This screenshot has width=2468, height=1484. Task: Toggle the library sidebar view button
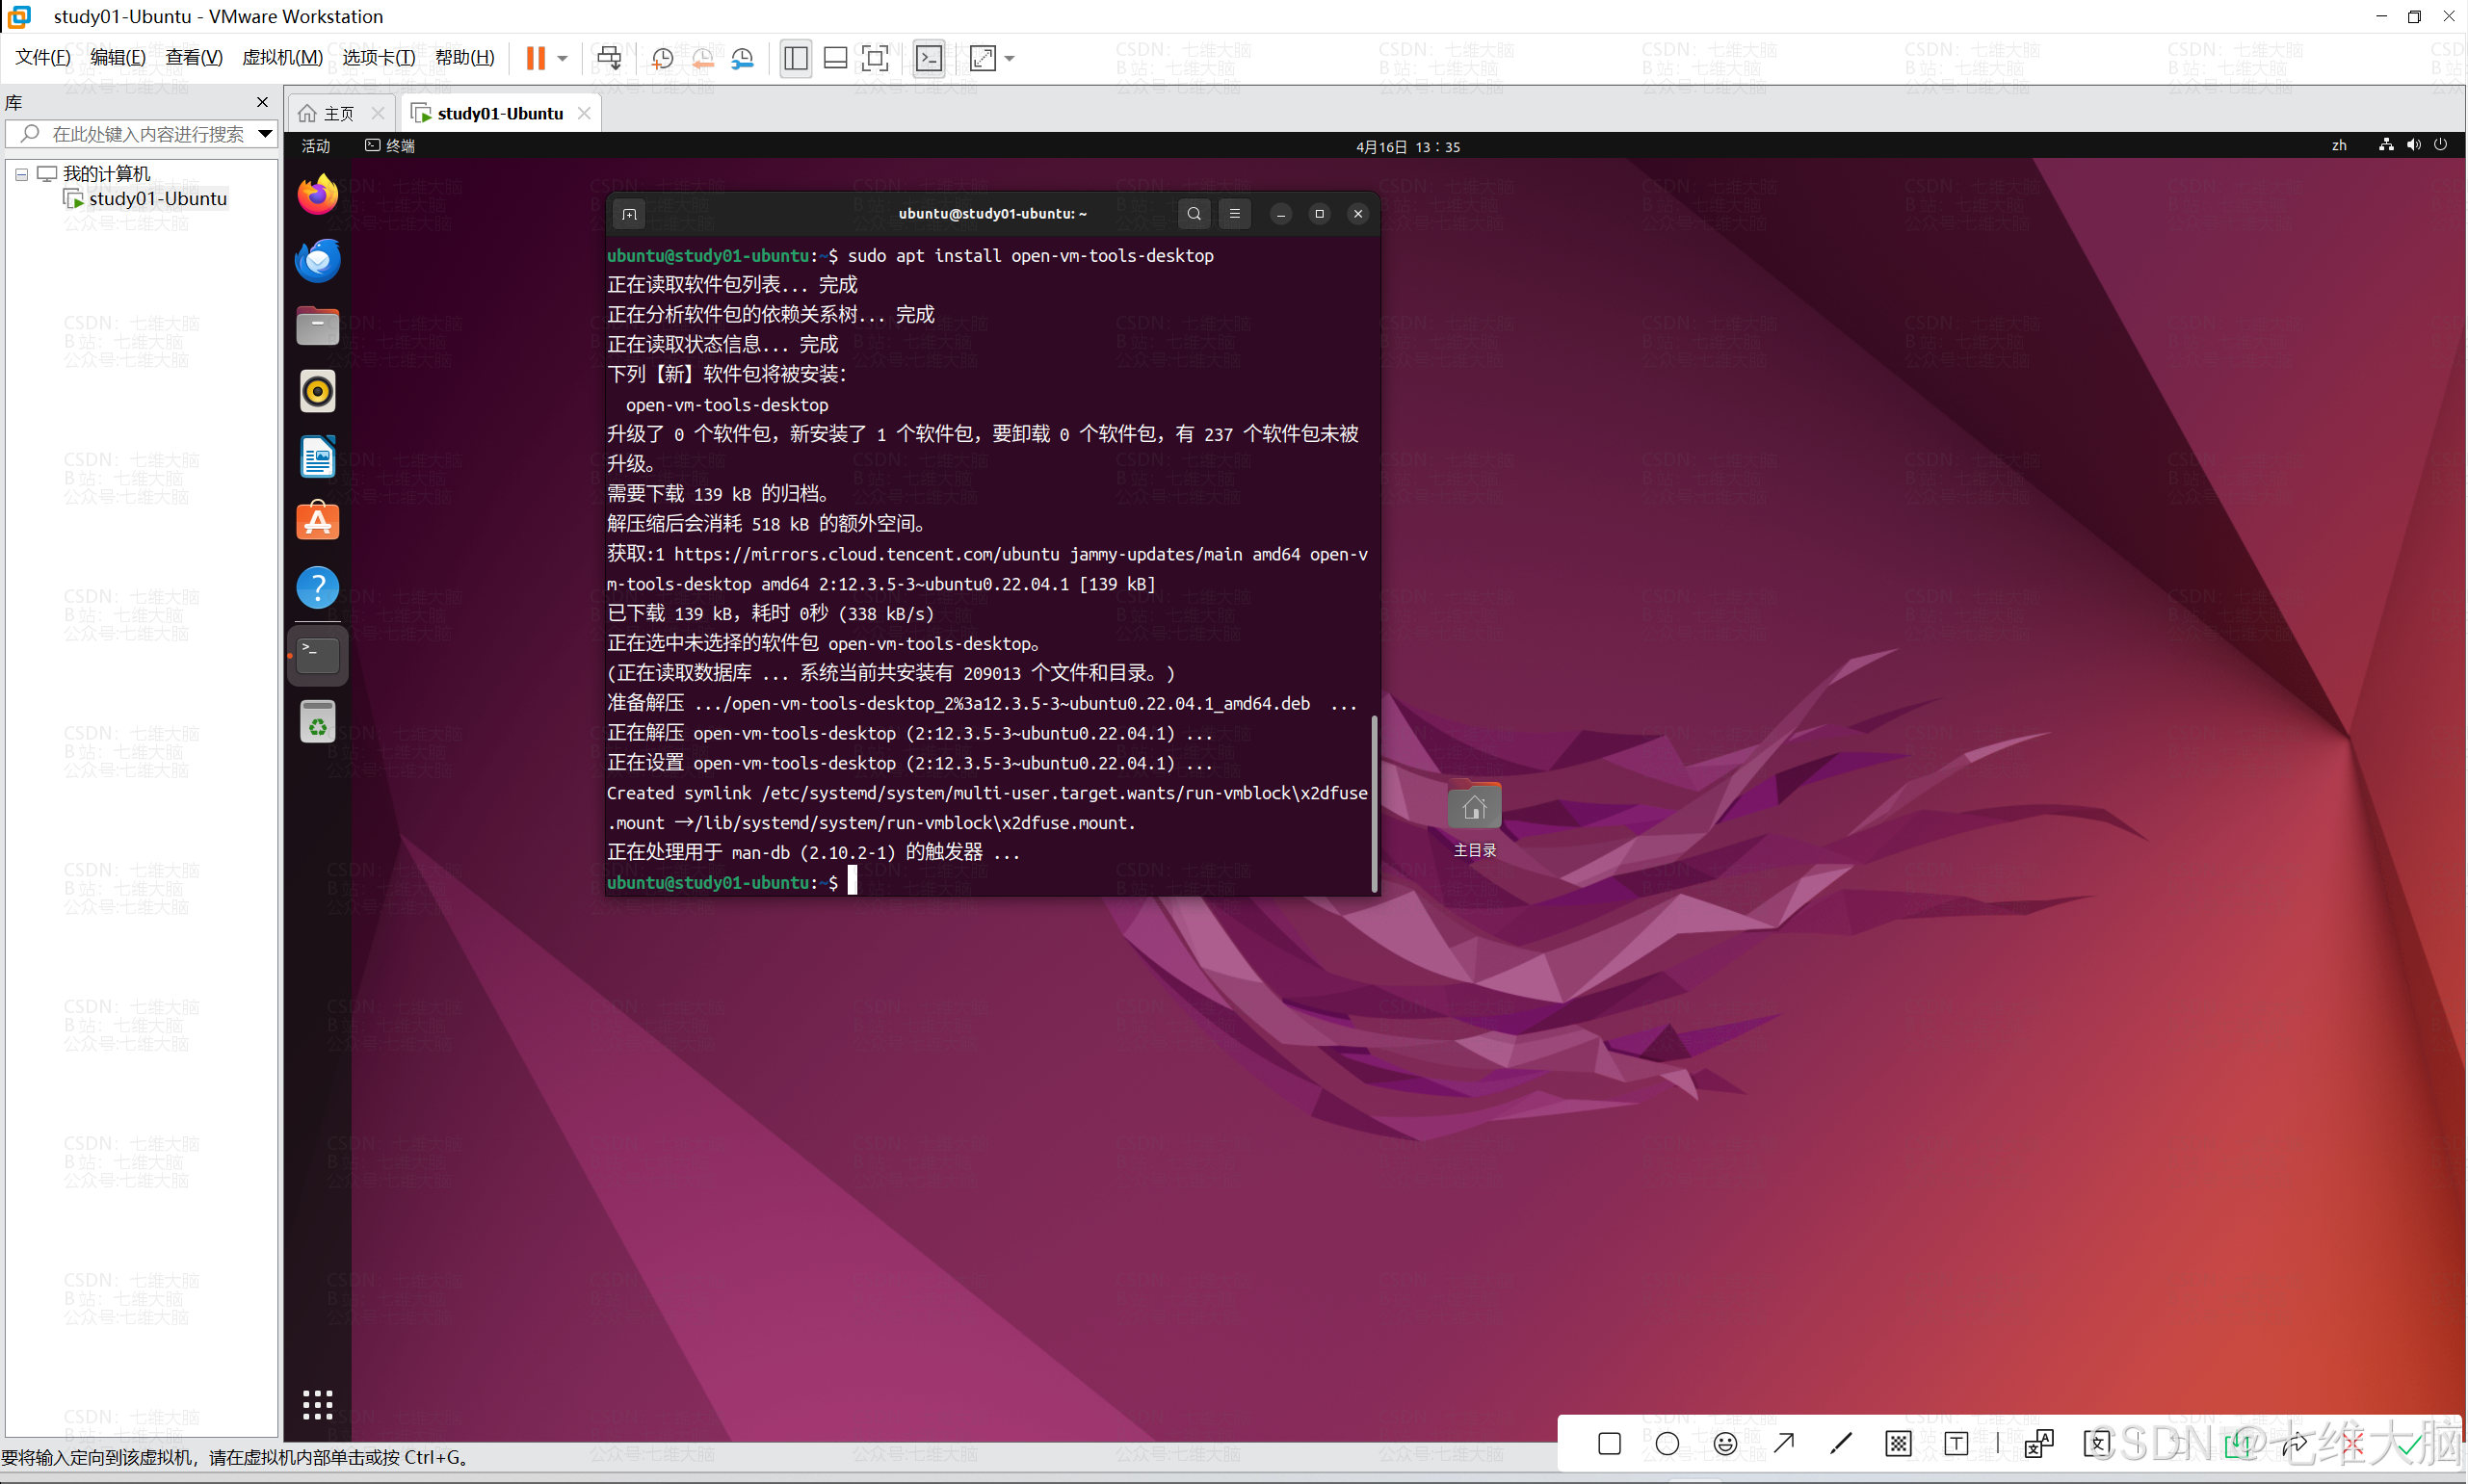tap(796, 58)
